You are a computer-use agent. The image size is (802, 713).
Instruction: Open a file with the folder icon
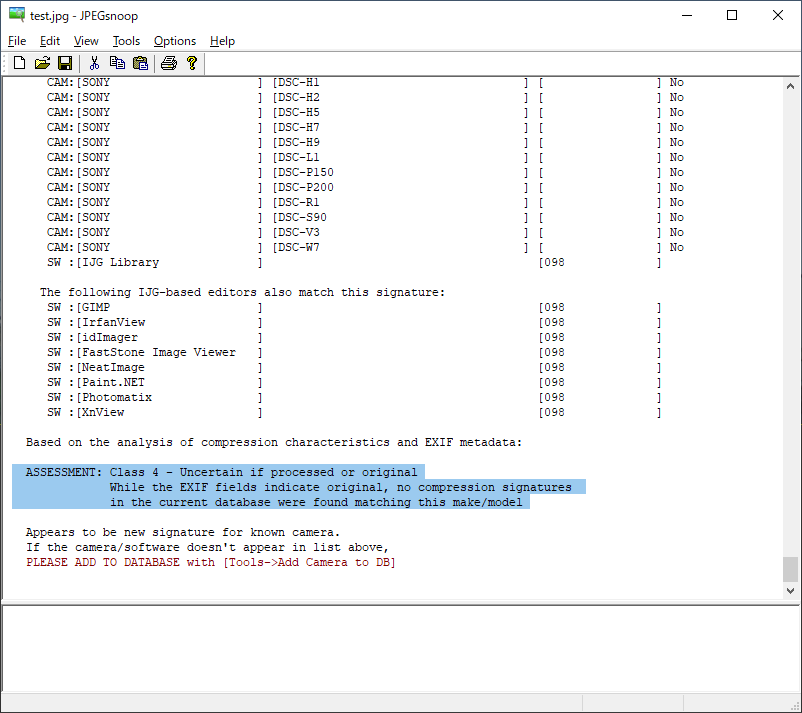42,63
